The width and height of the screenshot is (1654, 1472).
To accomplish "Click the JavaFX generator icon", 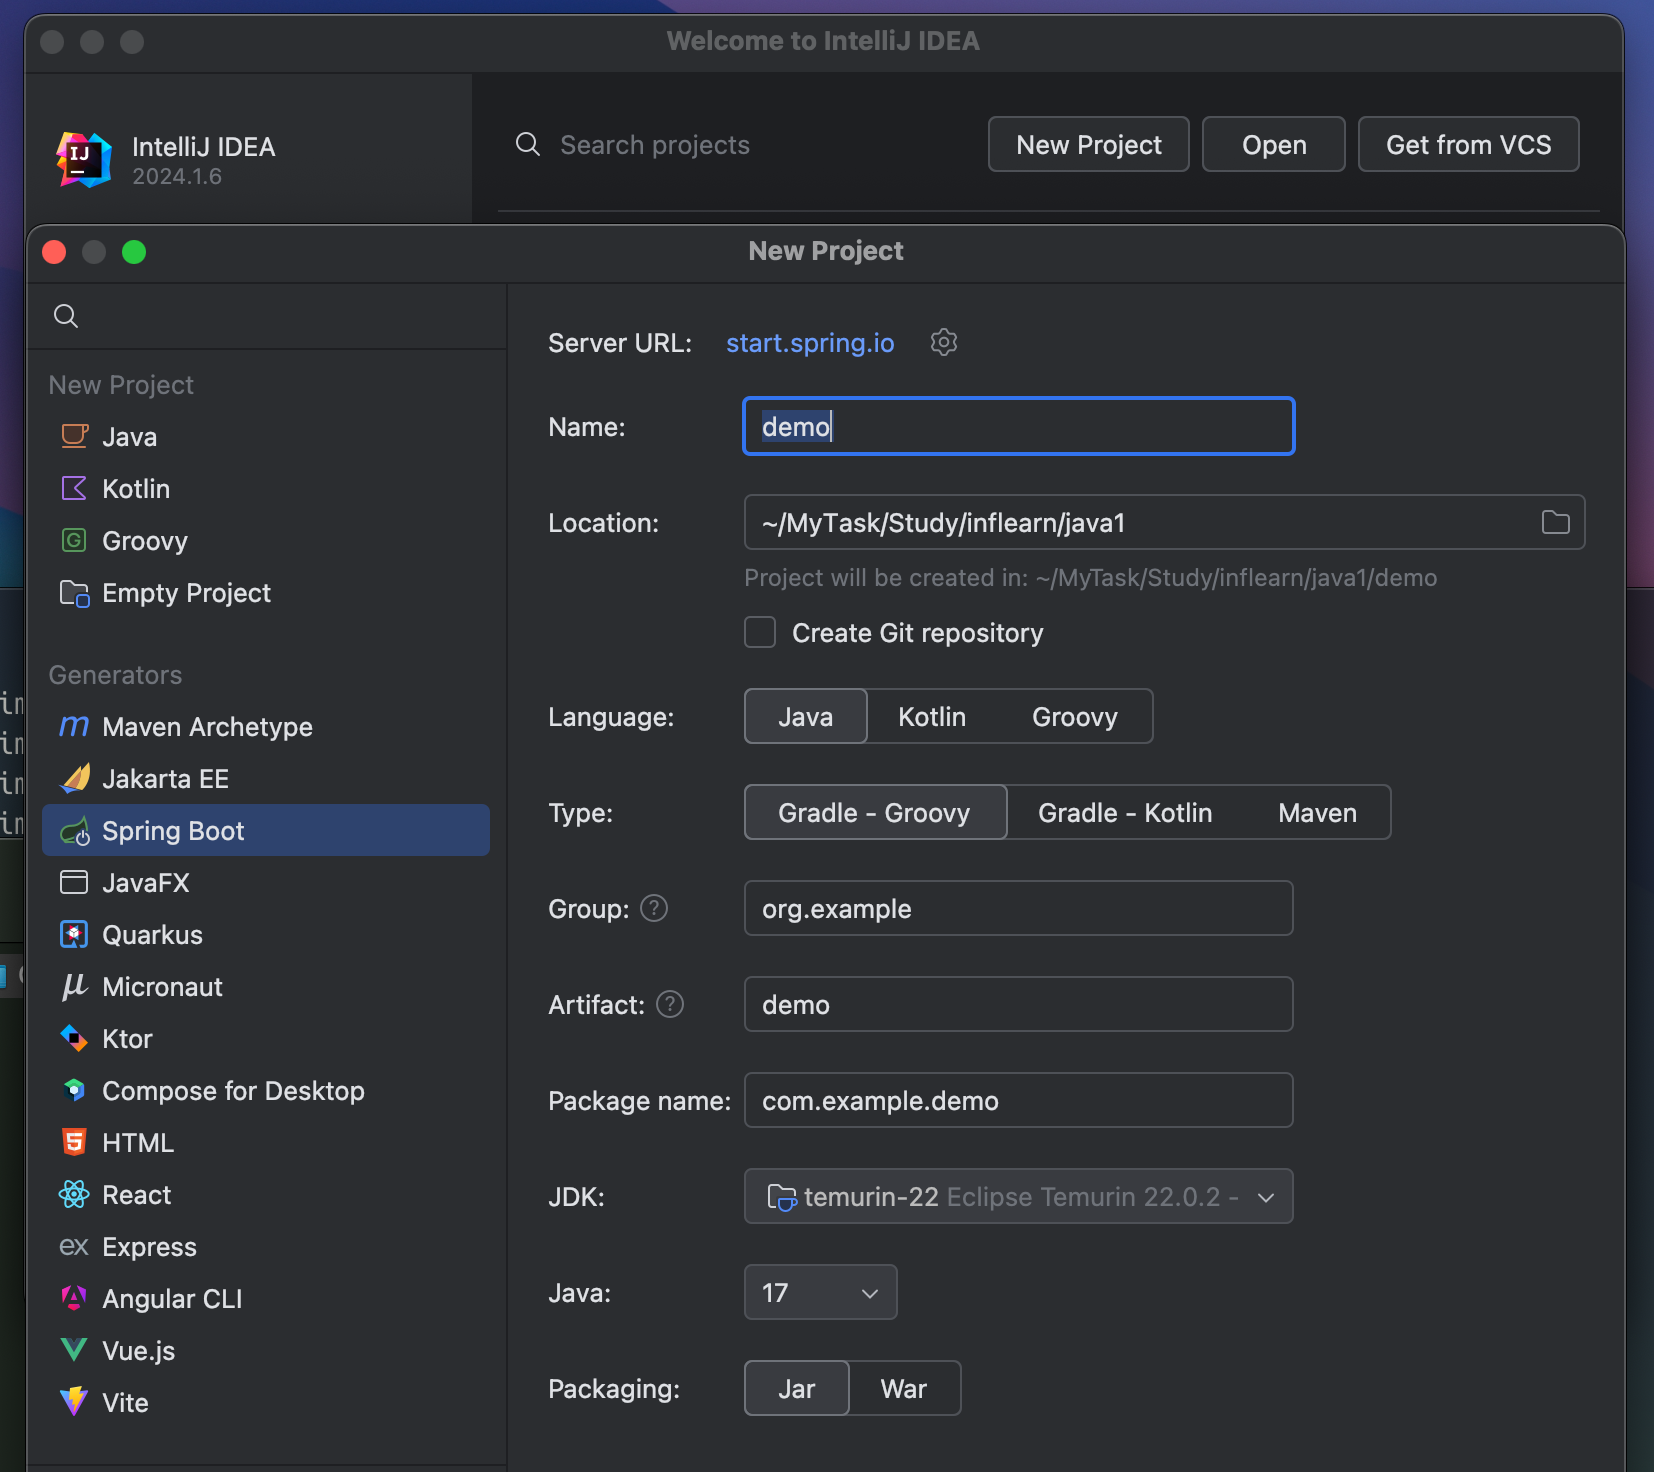I will pyautogui.click(x=75, y=882).
